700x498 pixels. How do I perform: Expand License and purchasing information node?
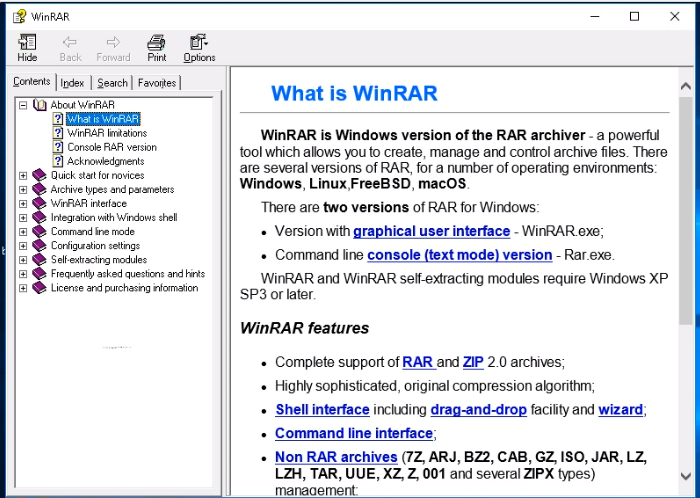pyautogui.click(x=23, y=288)
